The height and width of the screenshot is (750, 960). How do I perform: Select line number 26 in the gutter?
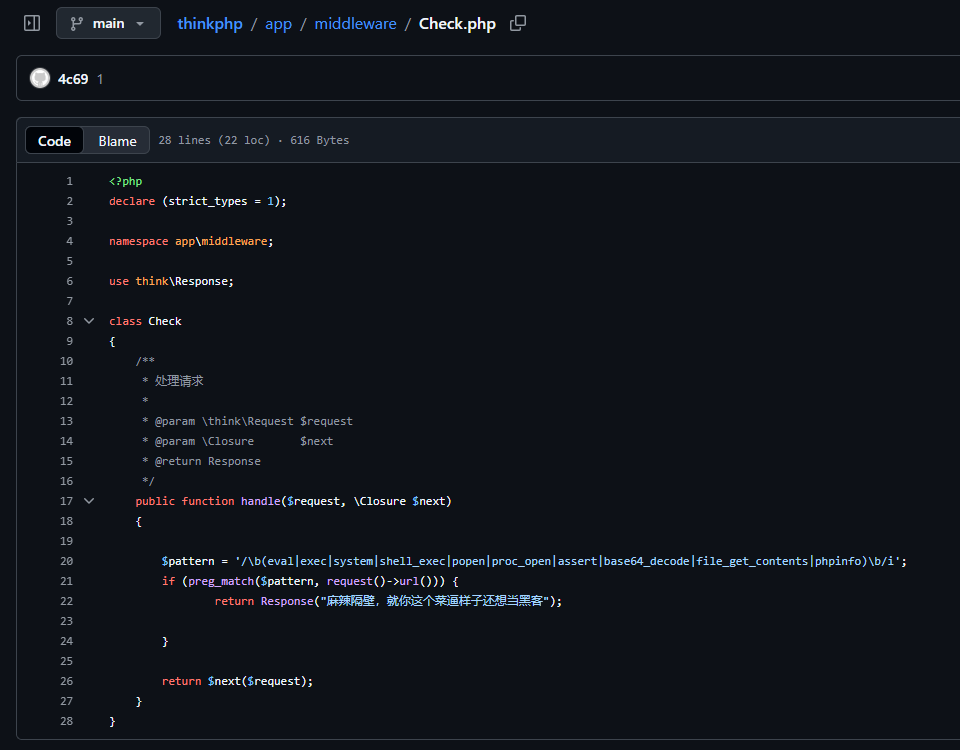coord(66,680)
